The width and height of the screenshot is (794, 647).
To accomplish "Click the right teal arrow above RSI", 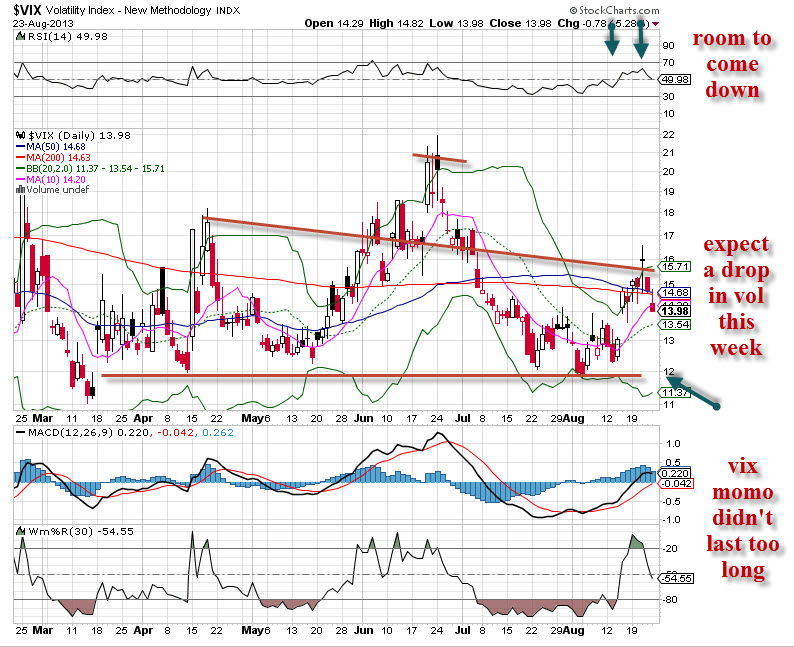I will (x=641, y=39).
